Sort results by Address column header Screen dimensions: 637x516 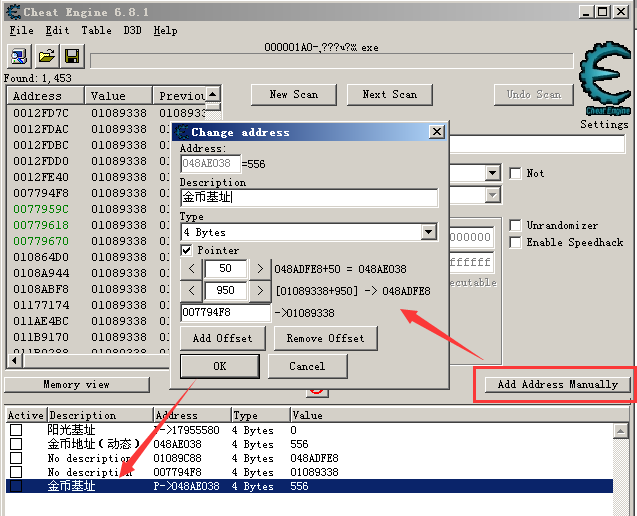(x=46, y=96)
